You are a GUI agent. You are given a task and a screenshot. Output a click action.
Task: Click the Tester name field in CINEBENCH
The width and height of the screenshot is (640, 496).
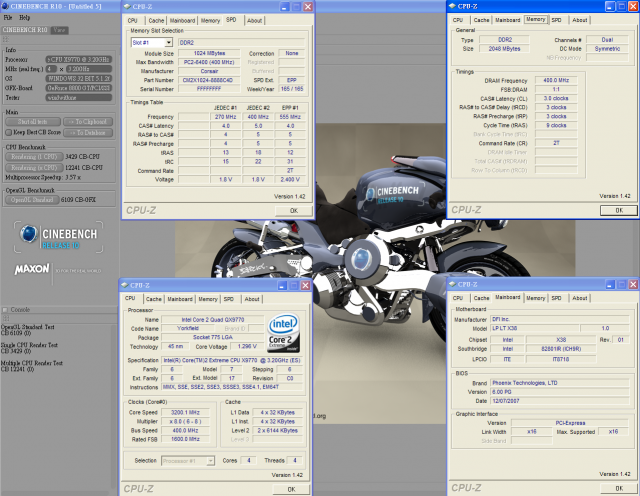tap(78, 98)
